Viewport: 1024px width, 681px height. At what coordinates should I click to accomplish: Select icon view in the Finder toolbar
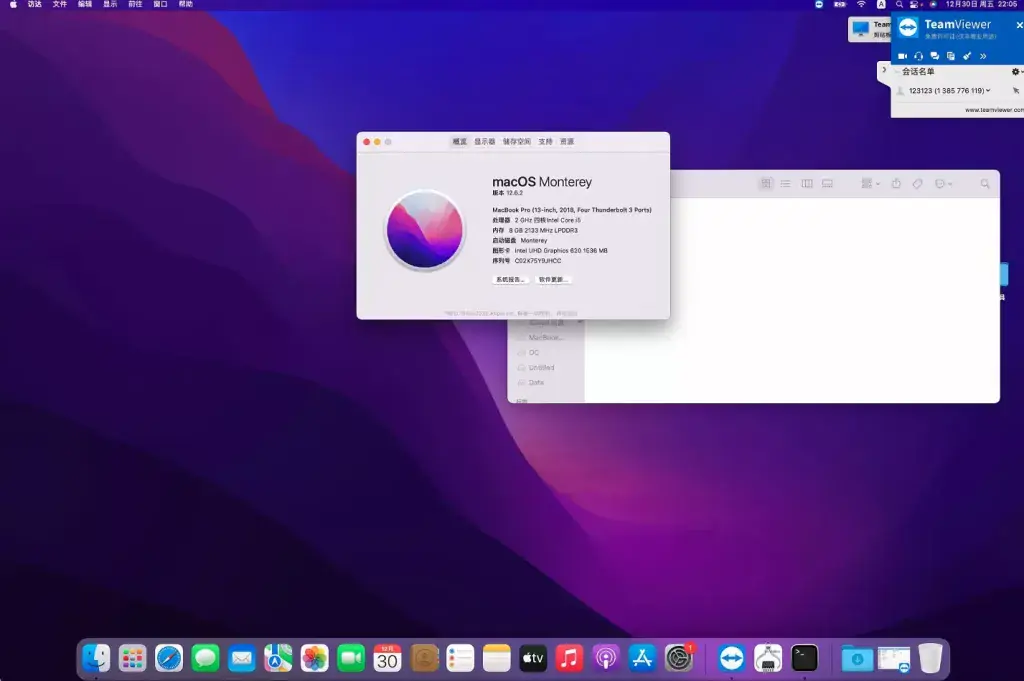point(766,183)
